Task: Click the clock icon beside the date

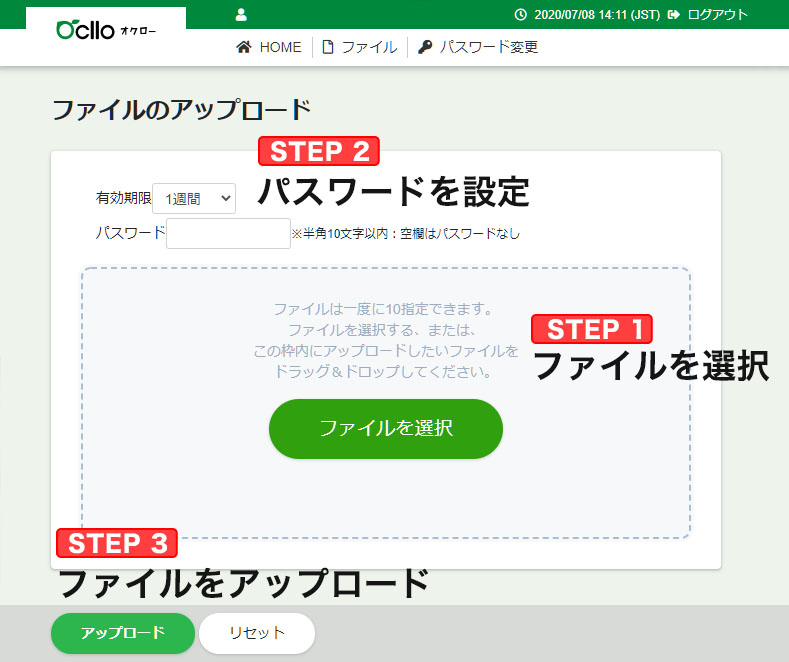Action: [x=520, y=15]
